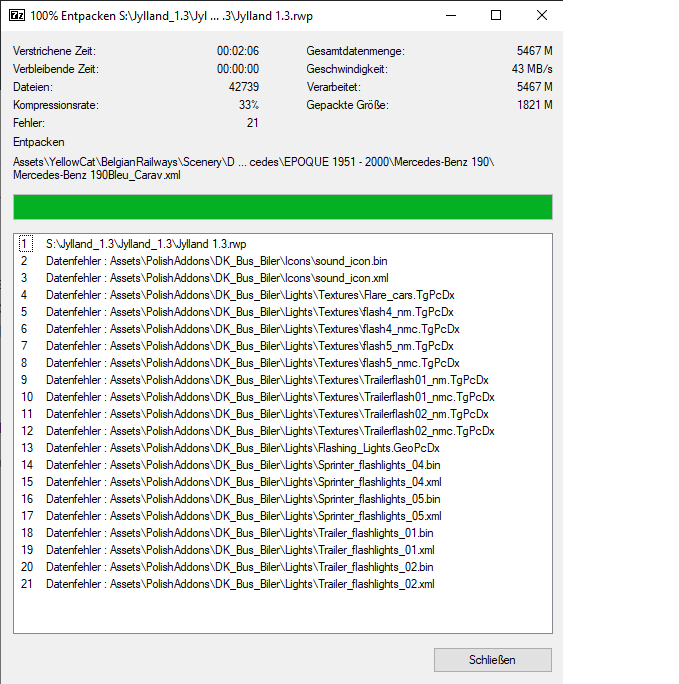
Task: Select the error entry for sound_icon.bin
Action: 217,261
